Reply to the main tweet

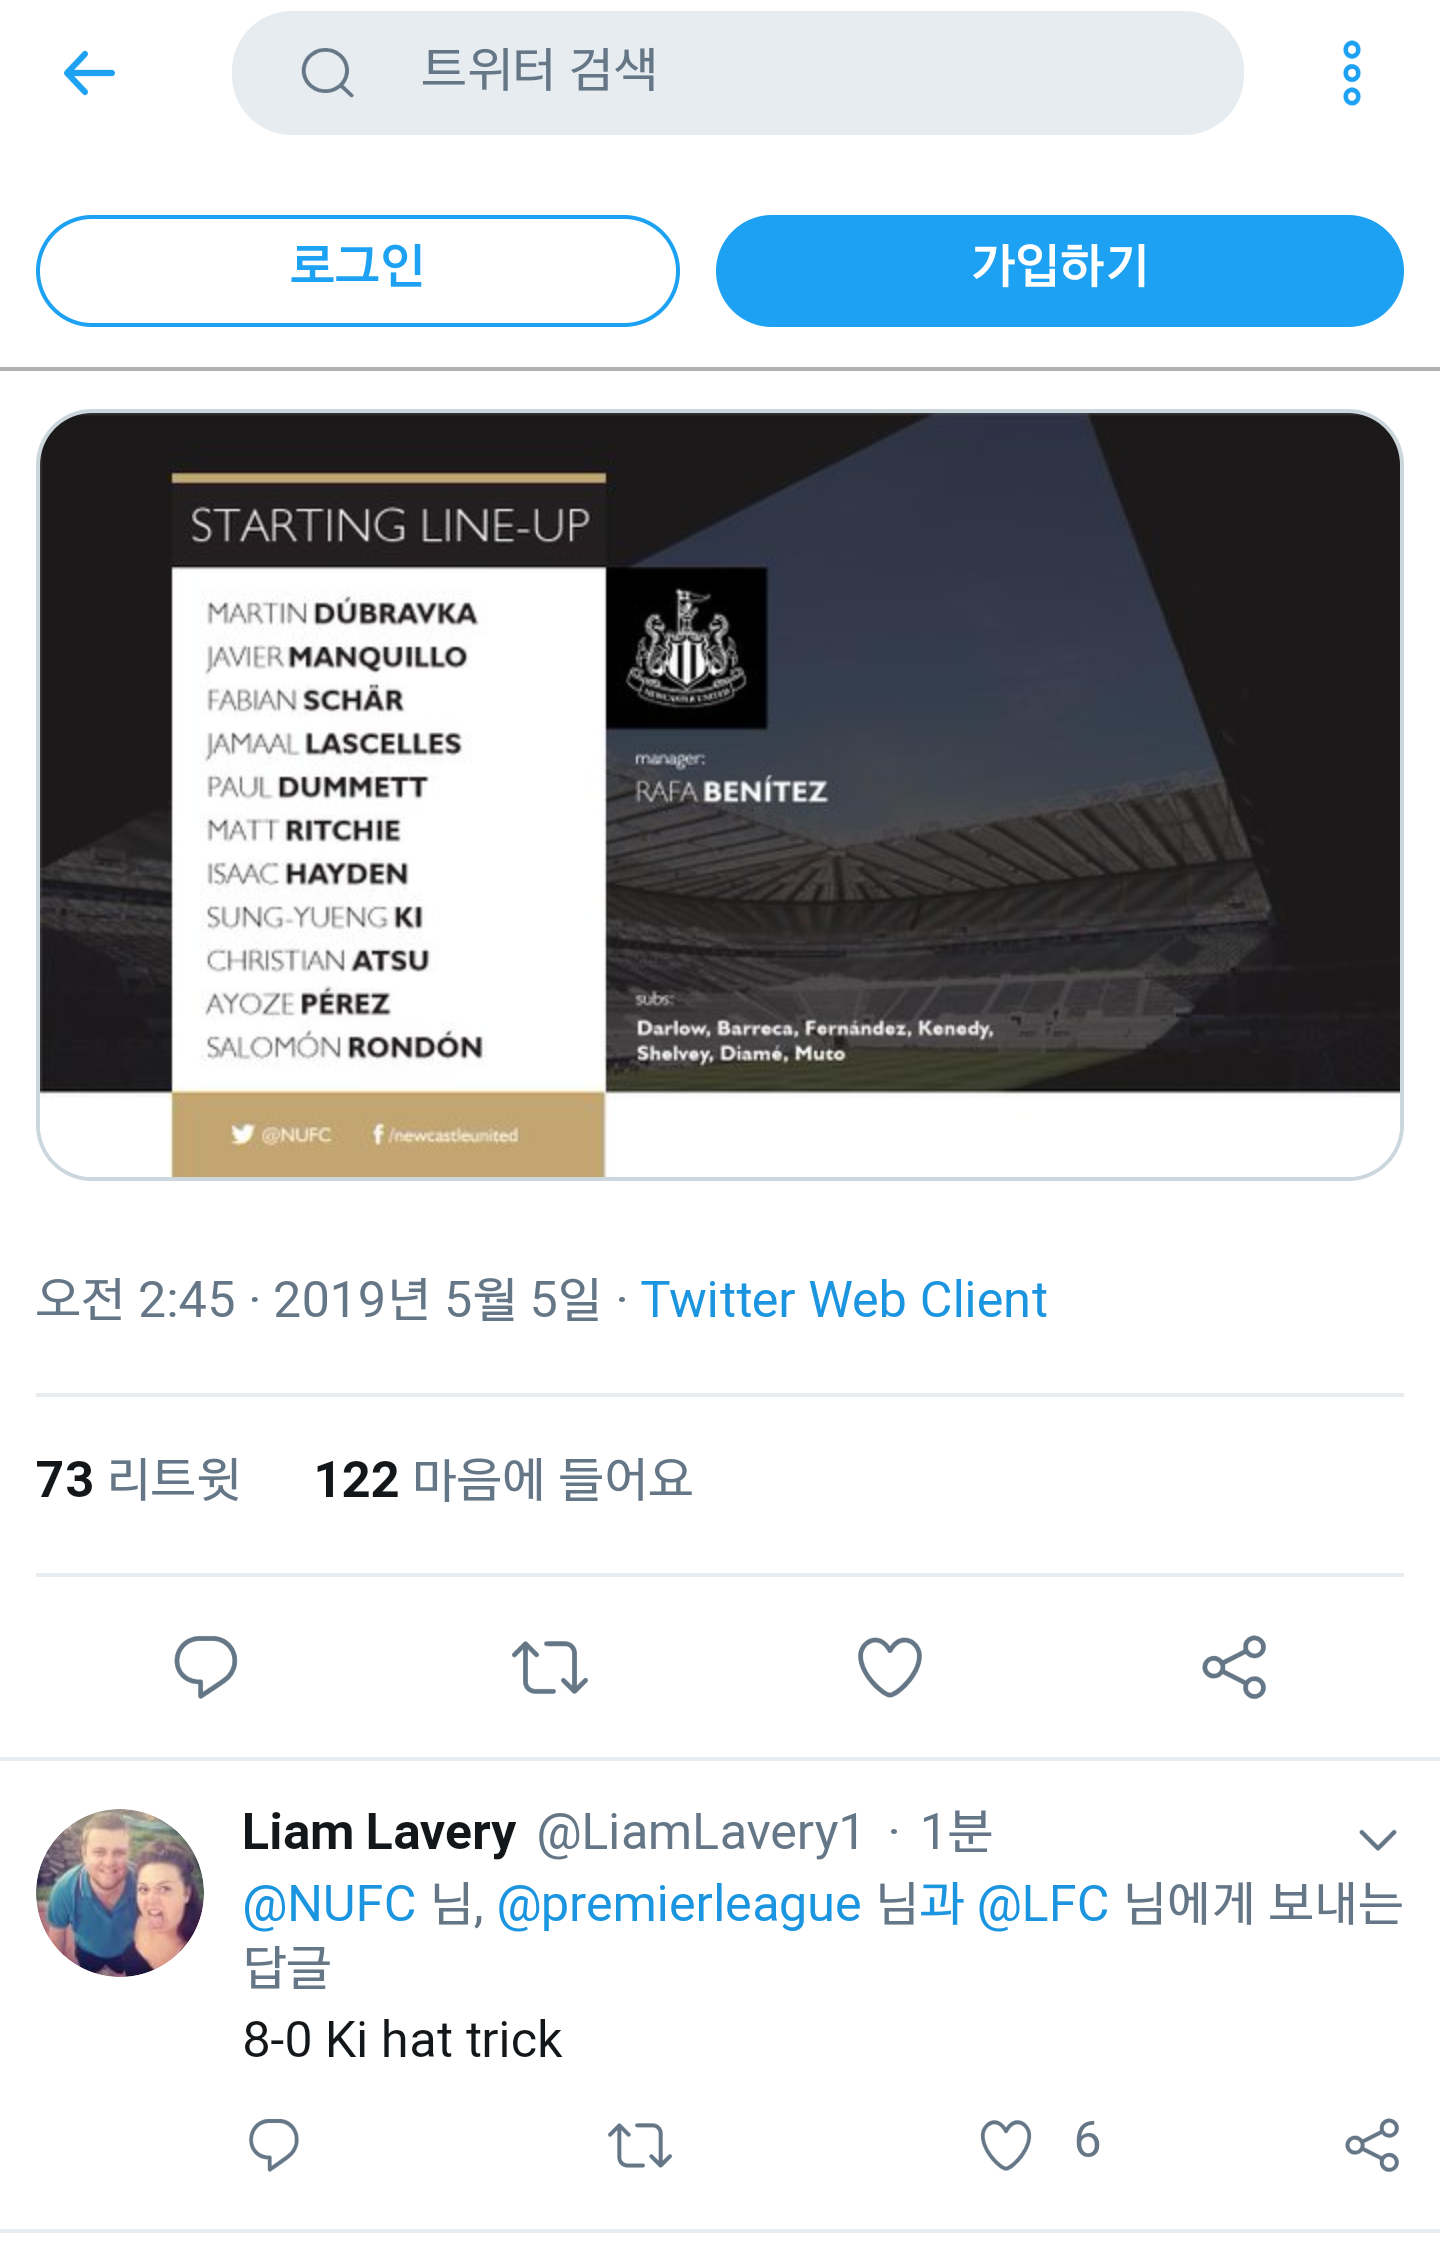[x=205, y=1666]
